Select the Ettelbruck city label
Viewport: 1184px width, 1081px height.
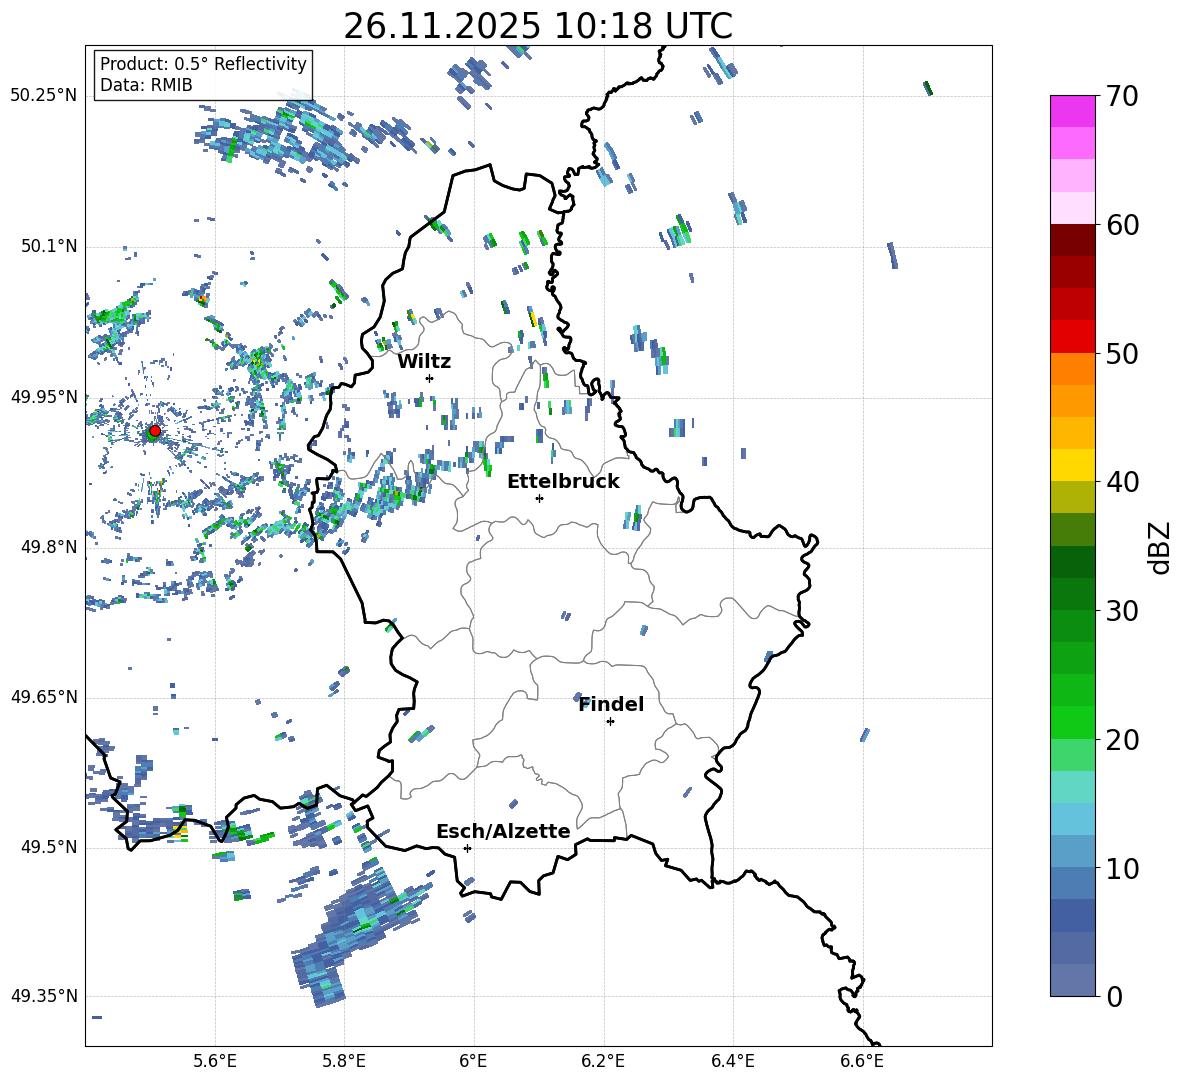pos(563,481)
